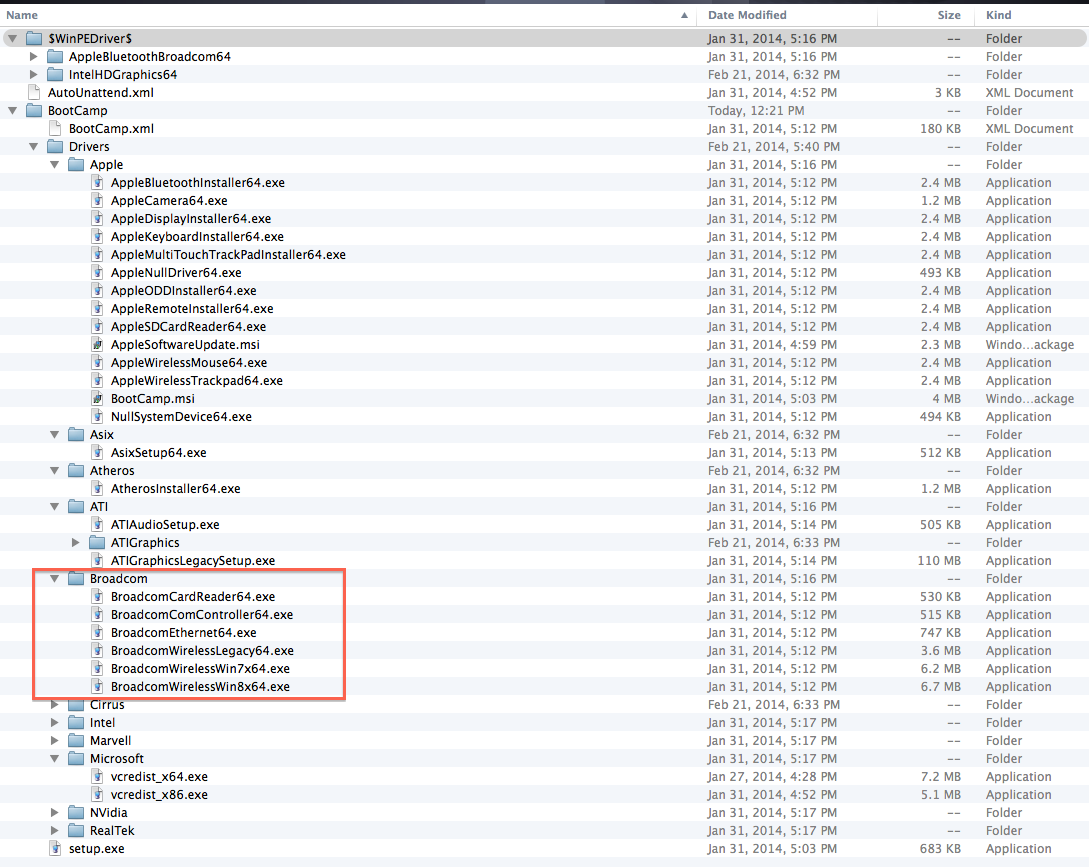This screenshot has height=867, width=1089.
Task: Expand the IntelHDGraphics64 folder arrow
Action: click(x=33, y=74)
